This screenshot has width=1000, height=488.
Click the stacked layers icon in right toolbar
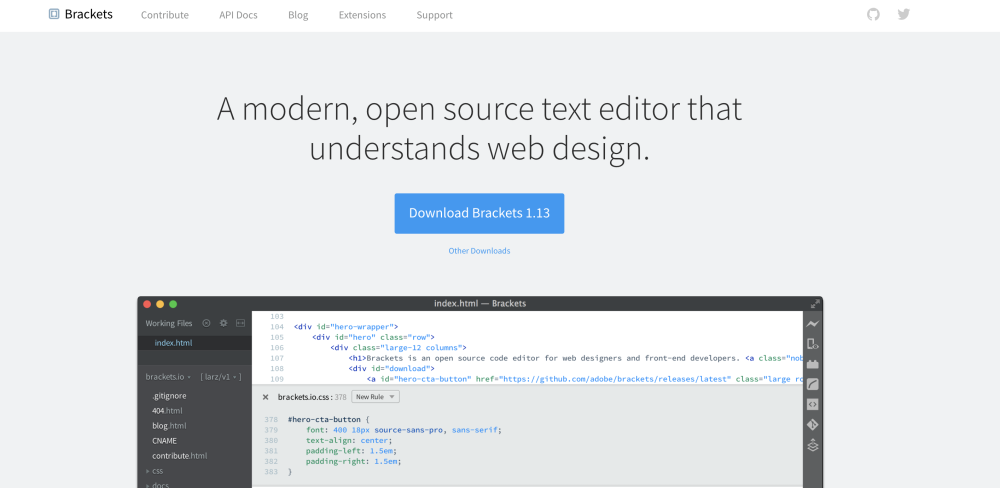point(812,445)
